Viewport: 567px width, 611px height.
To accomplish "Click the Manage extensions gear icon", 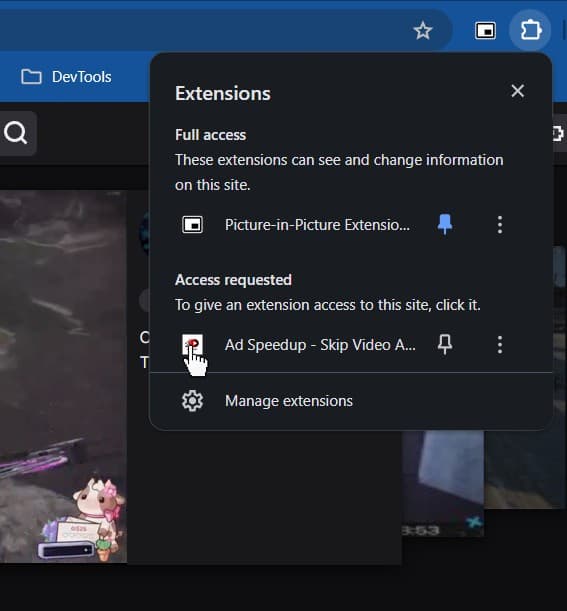I will pyautogui.click(x=193, y=401).
